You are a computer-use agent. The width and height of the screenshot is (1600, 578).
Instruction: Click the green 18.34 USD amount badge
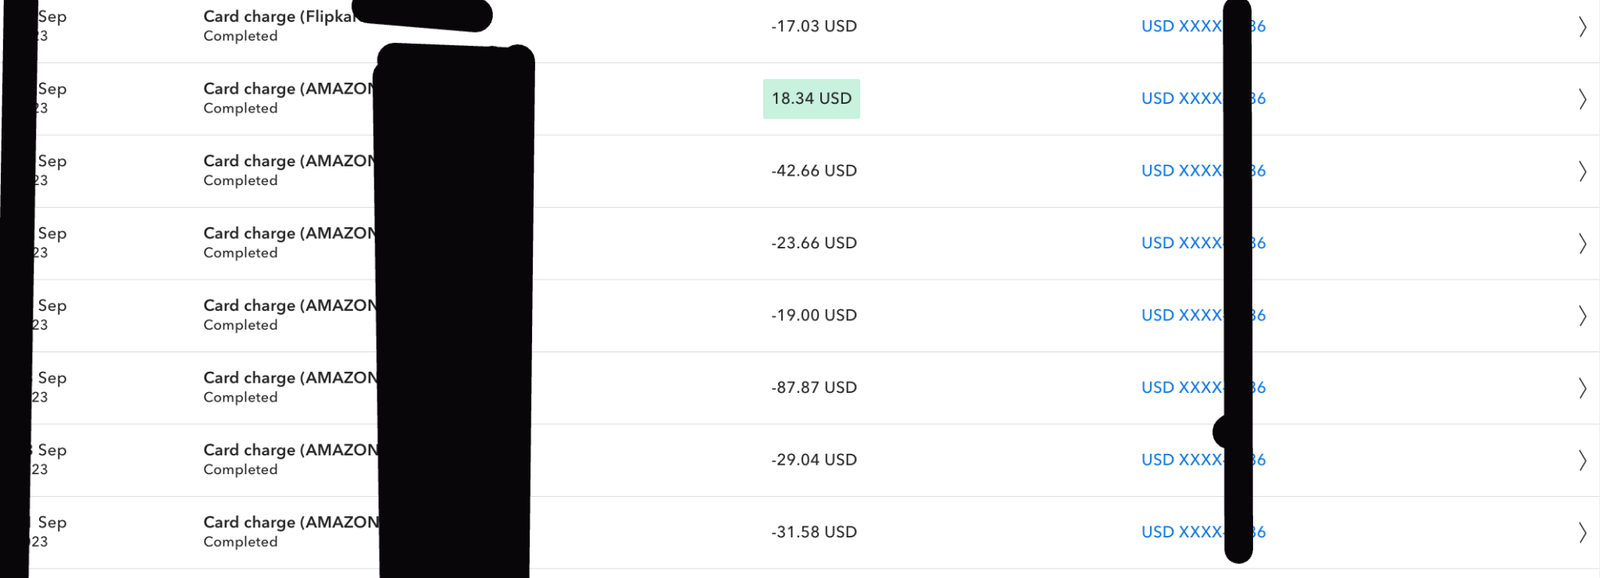point(811,98)
